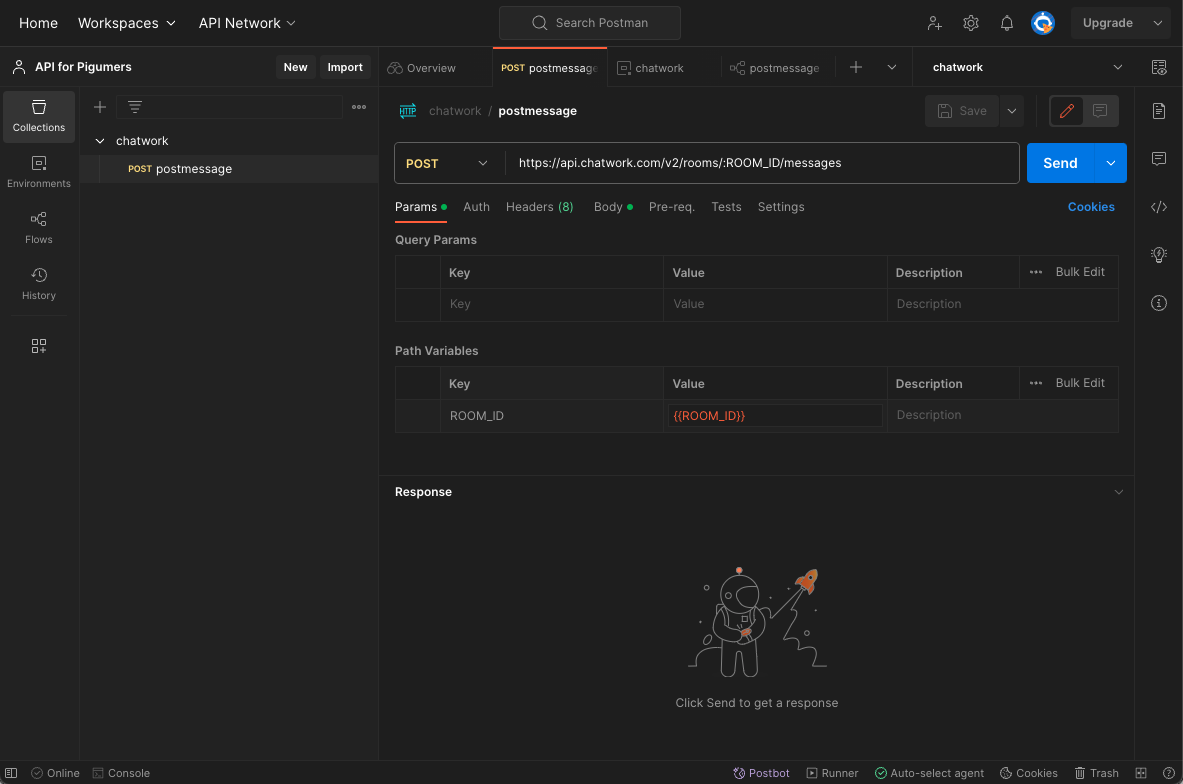Screen dimensions: 1183x784
Task: Collapse the chatwork collection tree
Action: (x=100, y=141)
